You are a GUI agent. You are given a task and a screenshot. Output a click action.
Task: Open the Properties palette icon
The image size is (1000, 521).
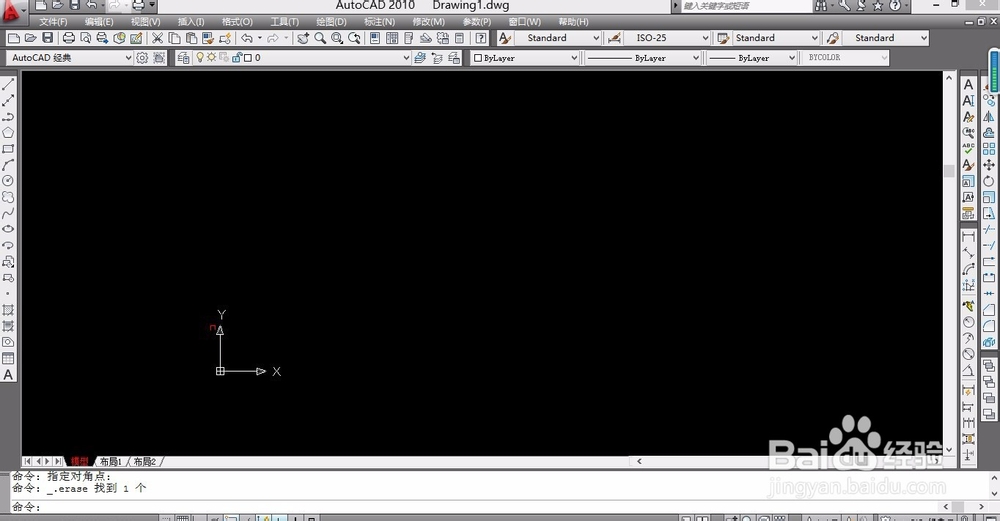click(374, 38)
